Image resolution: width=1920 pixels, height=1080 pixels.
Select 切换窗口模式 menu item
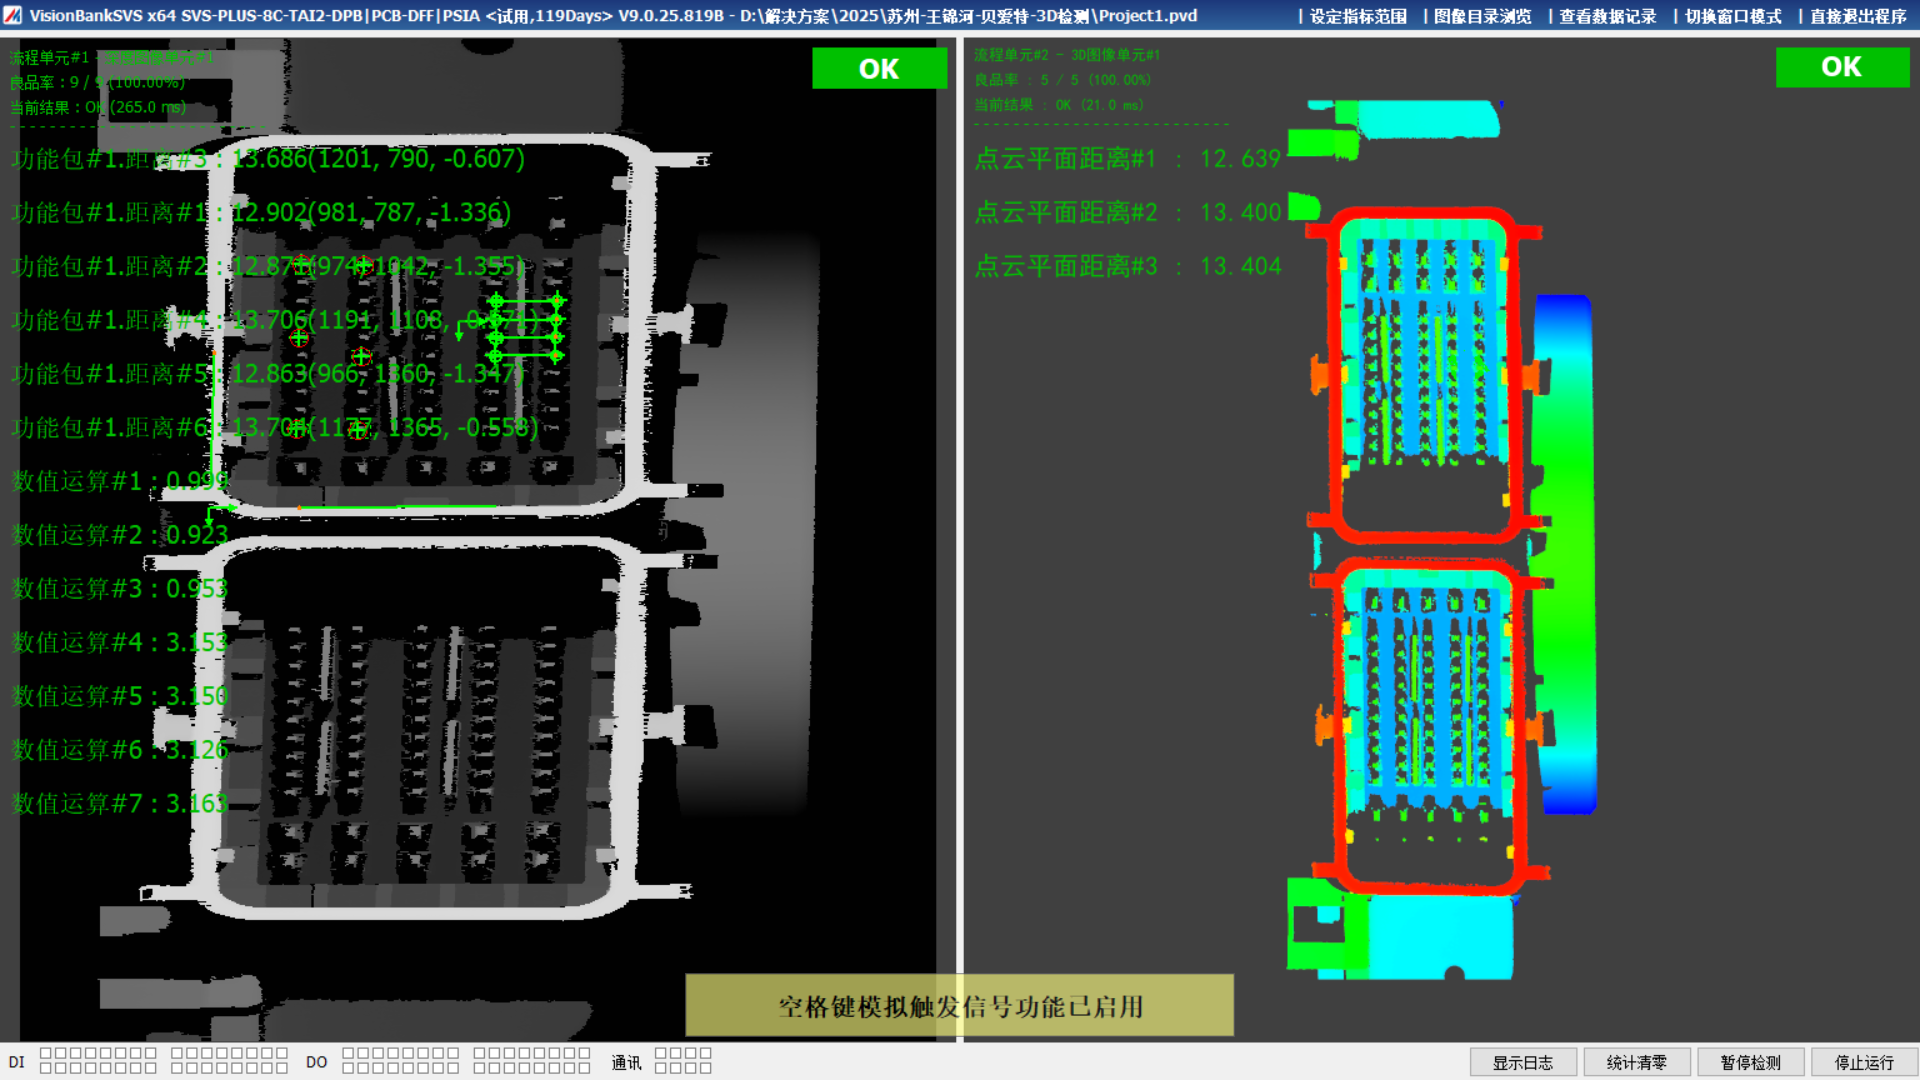click(x=1732, y=16)
